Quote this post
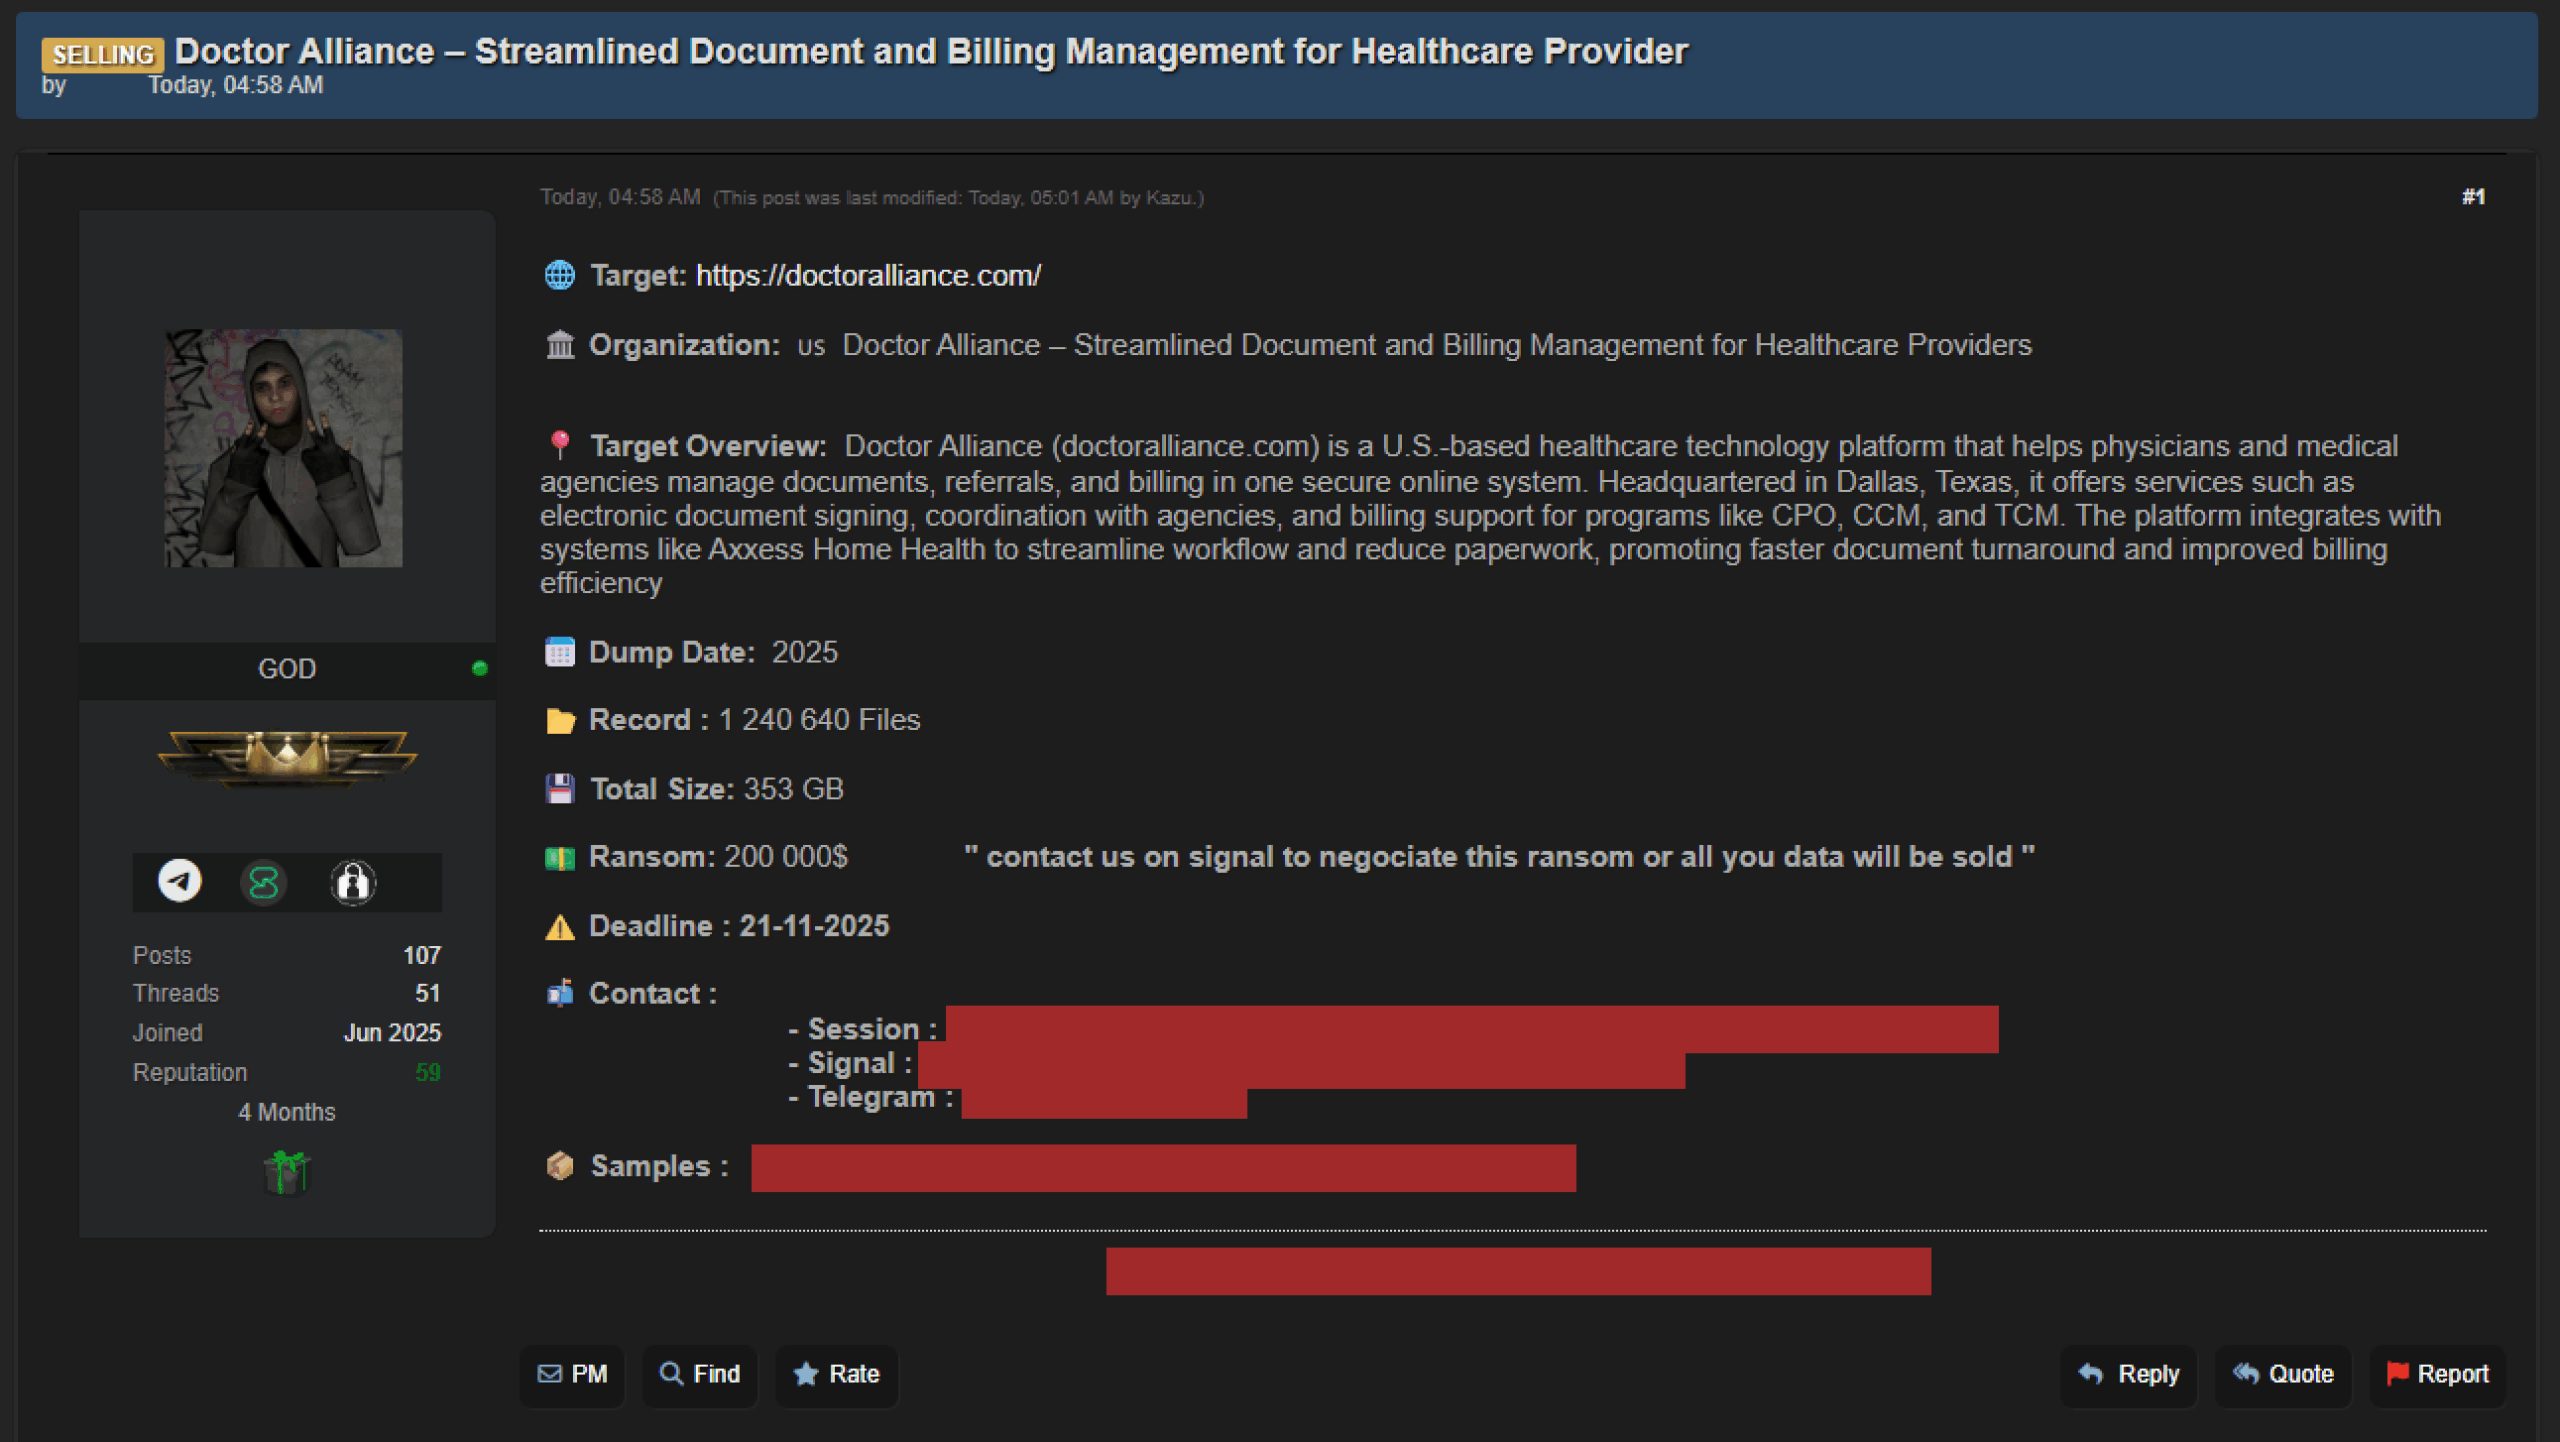This screenshot has width=2560, height=1442. [x=2284, y=1374]
